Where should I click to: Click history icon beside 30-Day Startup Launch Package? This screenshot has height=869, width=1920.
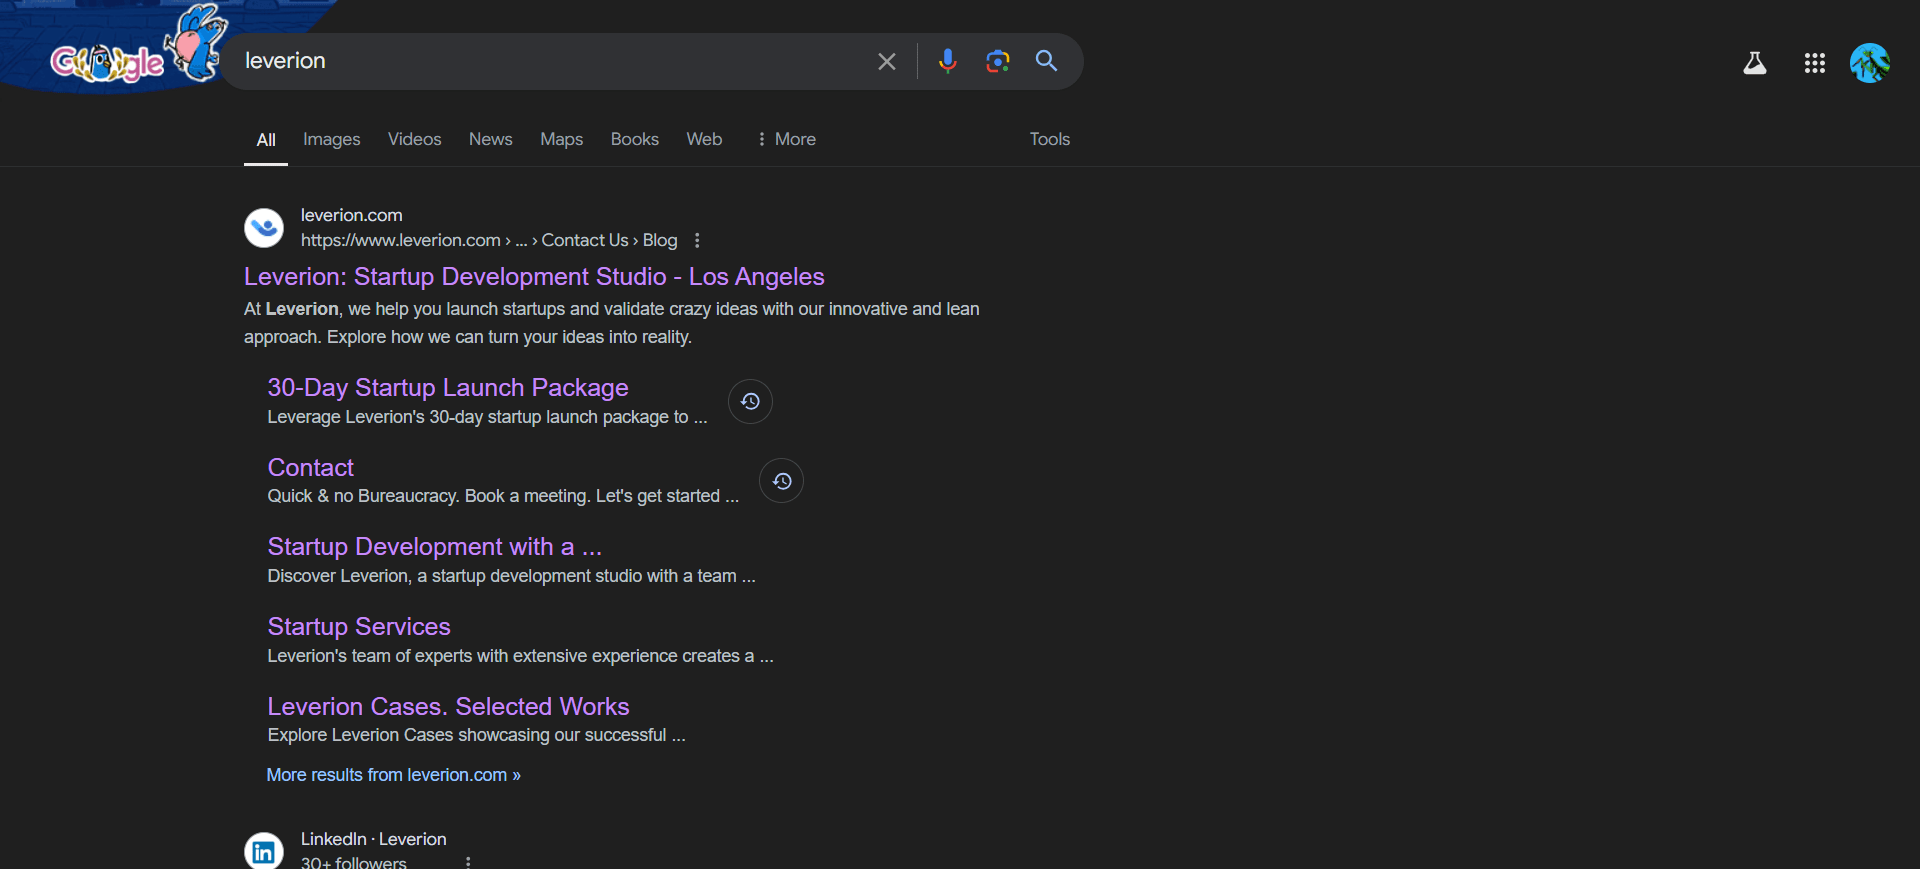click(750, 401)
